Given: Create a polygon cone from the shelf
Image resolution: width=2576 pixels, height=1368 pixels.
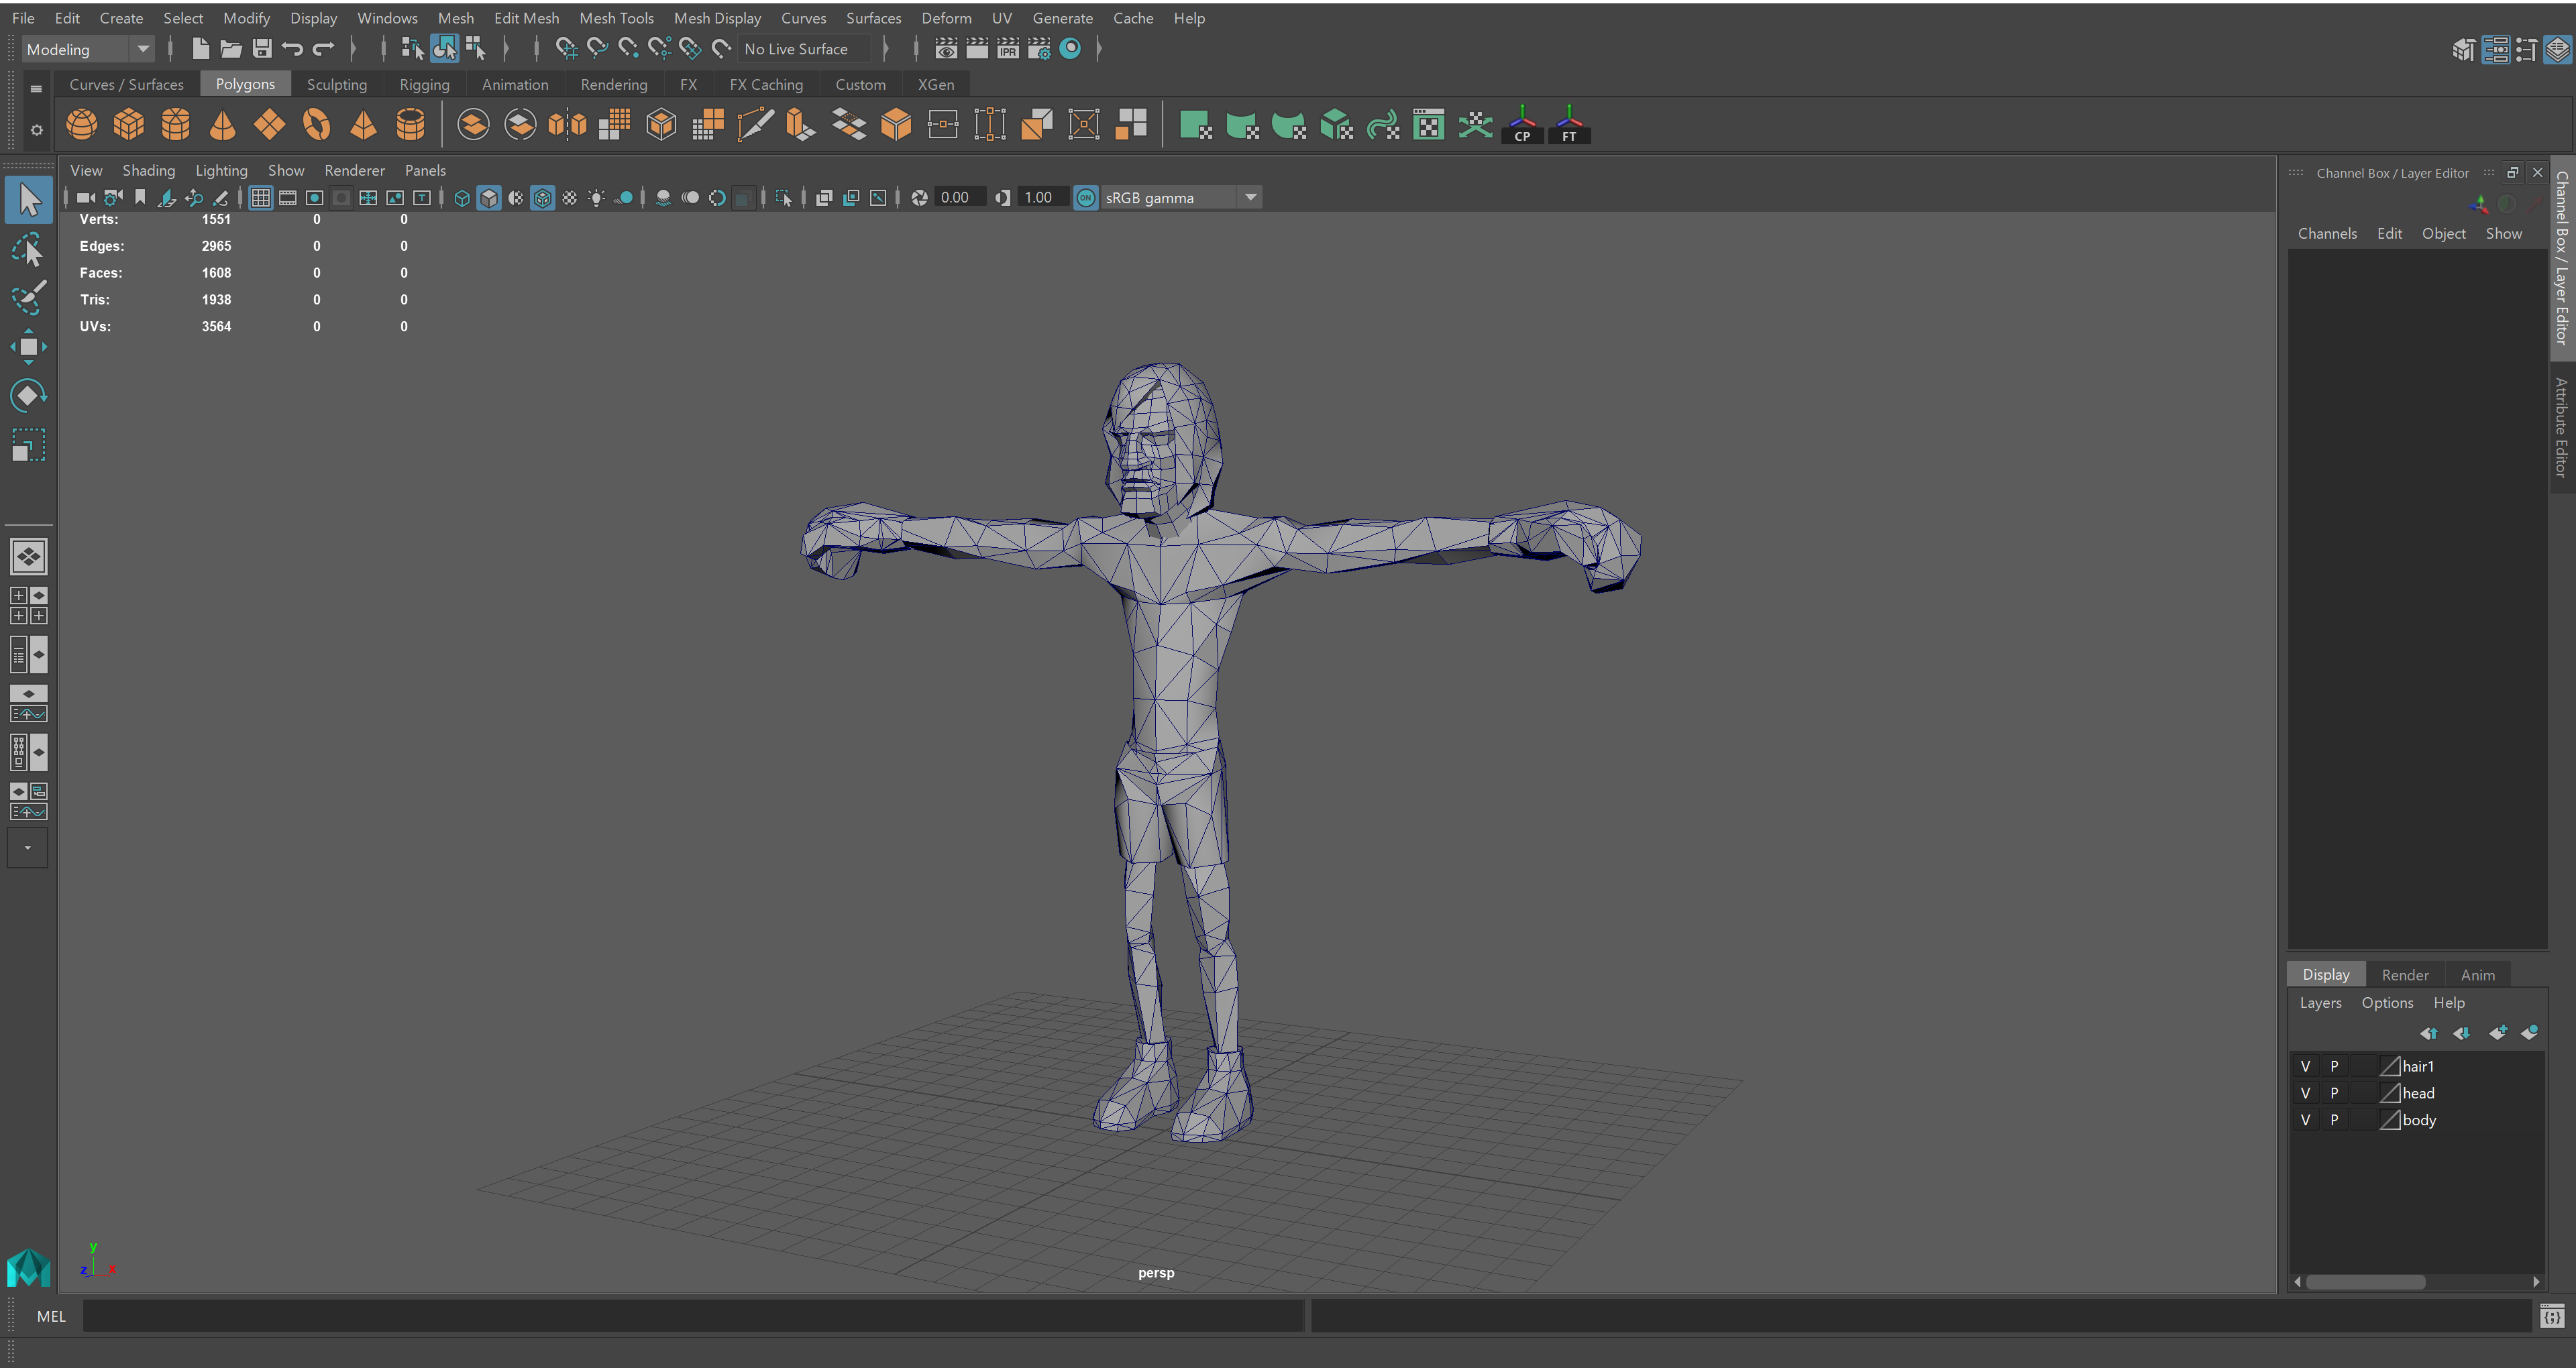Looking at the screenshot, I should coord(222,125).
